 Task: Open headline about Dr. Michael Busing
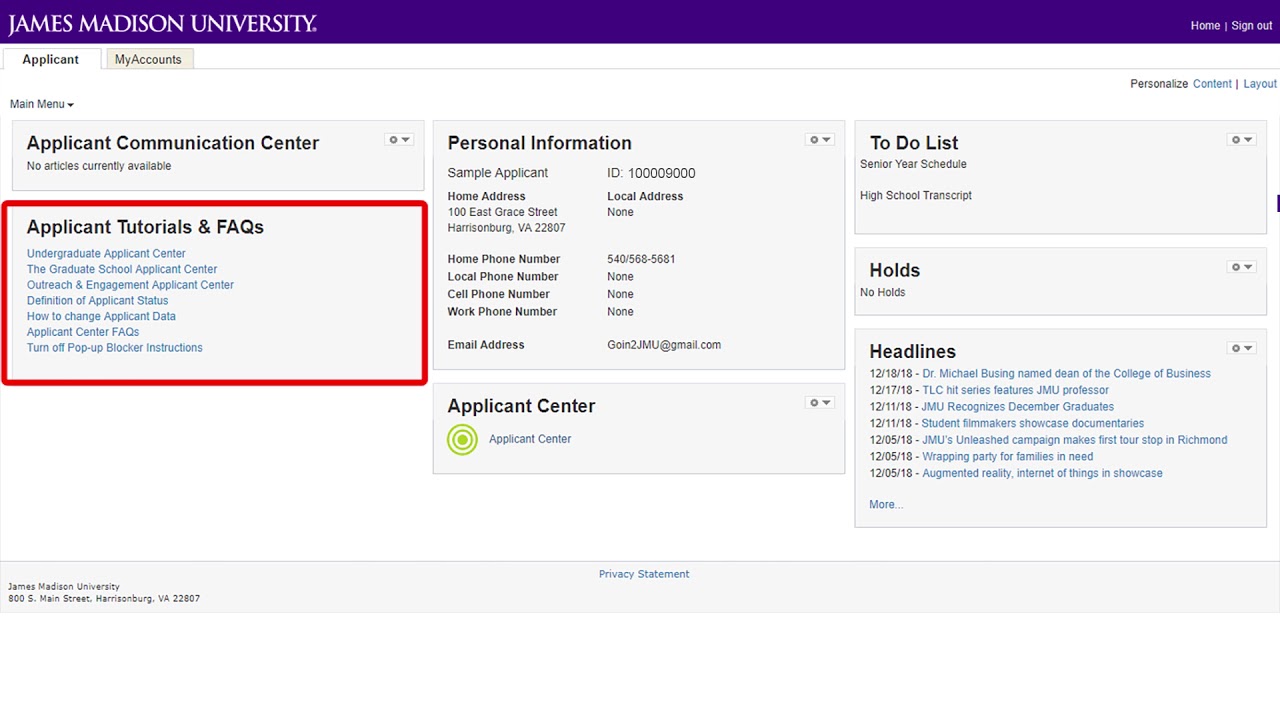(1066, 374)
